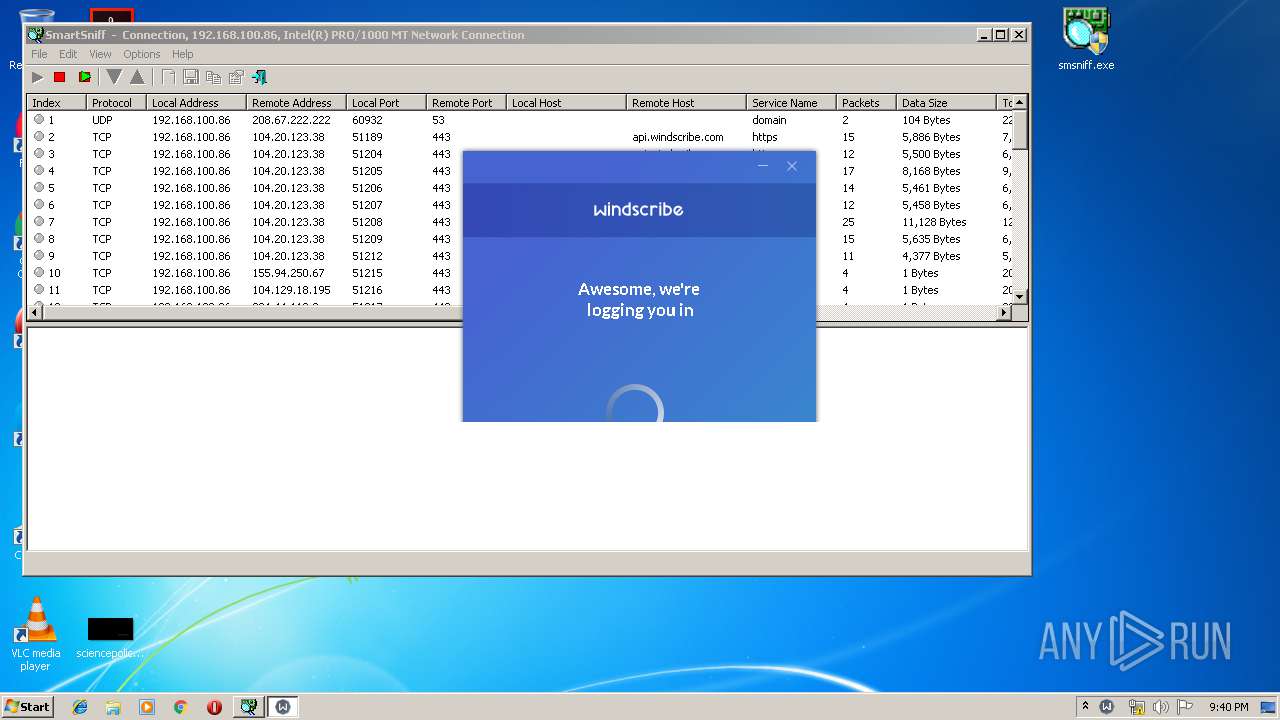Close the Windscribe login window

792,166
